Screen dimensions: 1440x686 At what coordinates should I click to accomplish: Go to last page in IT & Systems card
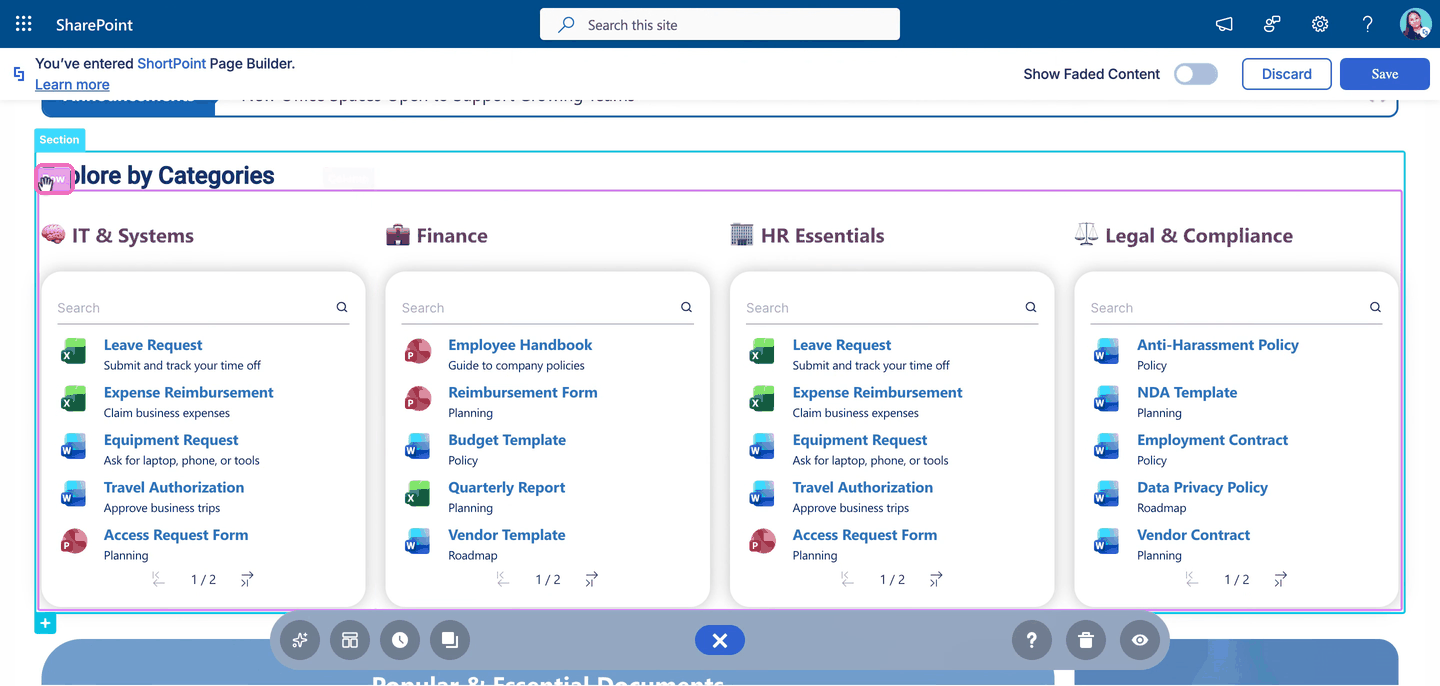247,579
